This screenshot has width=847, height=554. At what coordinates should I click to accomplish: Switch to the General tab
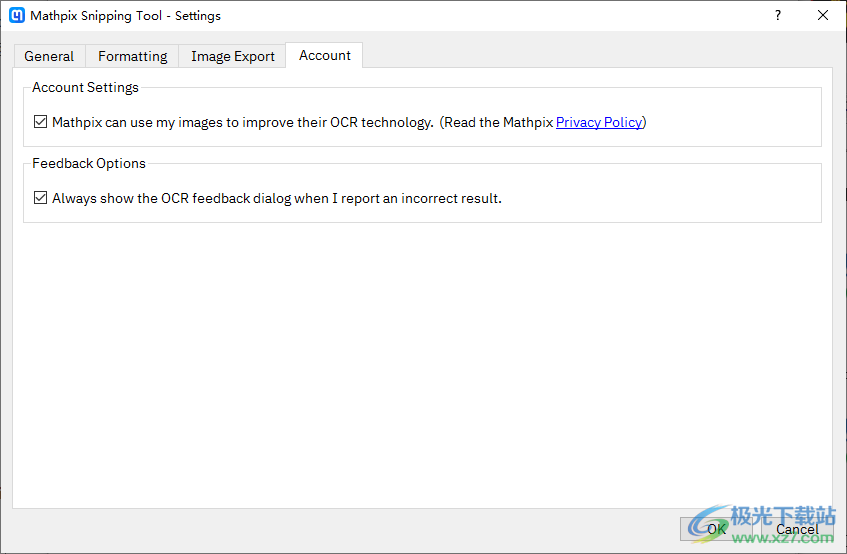(49, 56)
